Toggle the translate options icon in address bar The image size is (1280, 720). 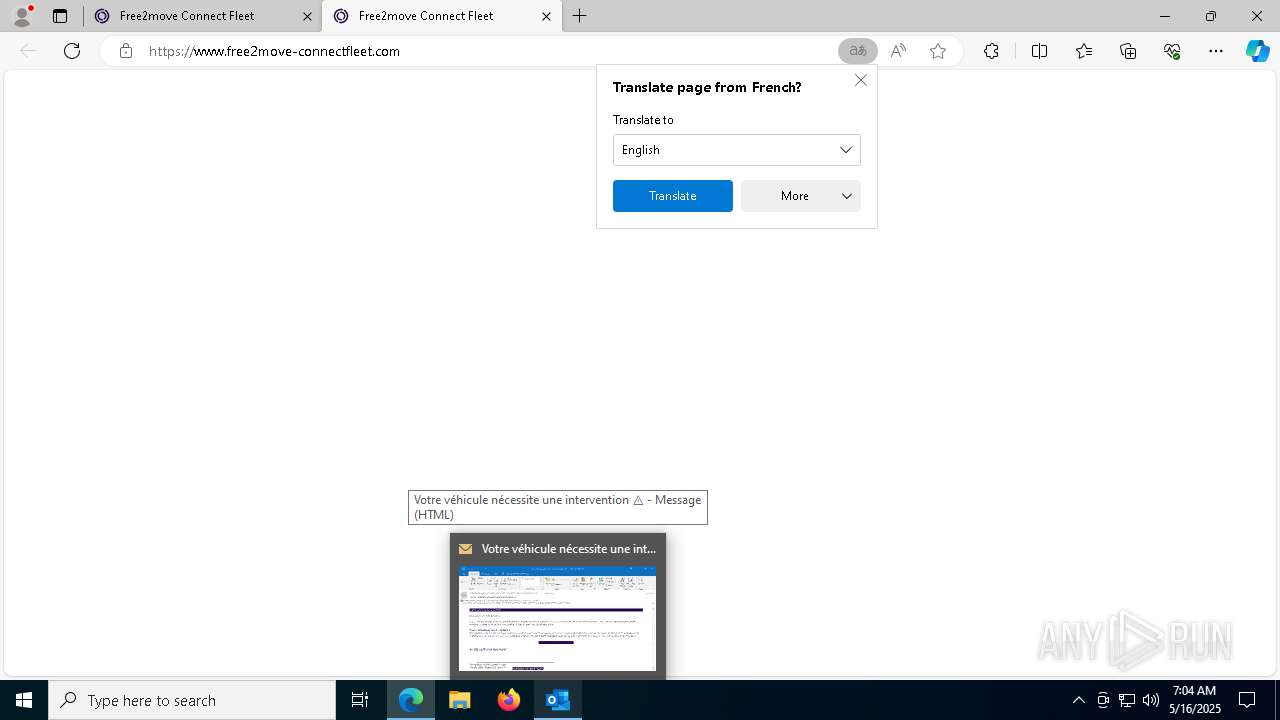tap(857, 51)
